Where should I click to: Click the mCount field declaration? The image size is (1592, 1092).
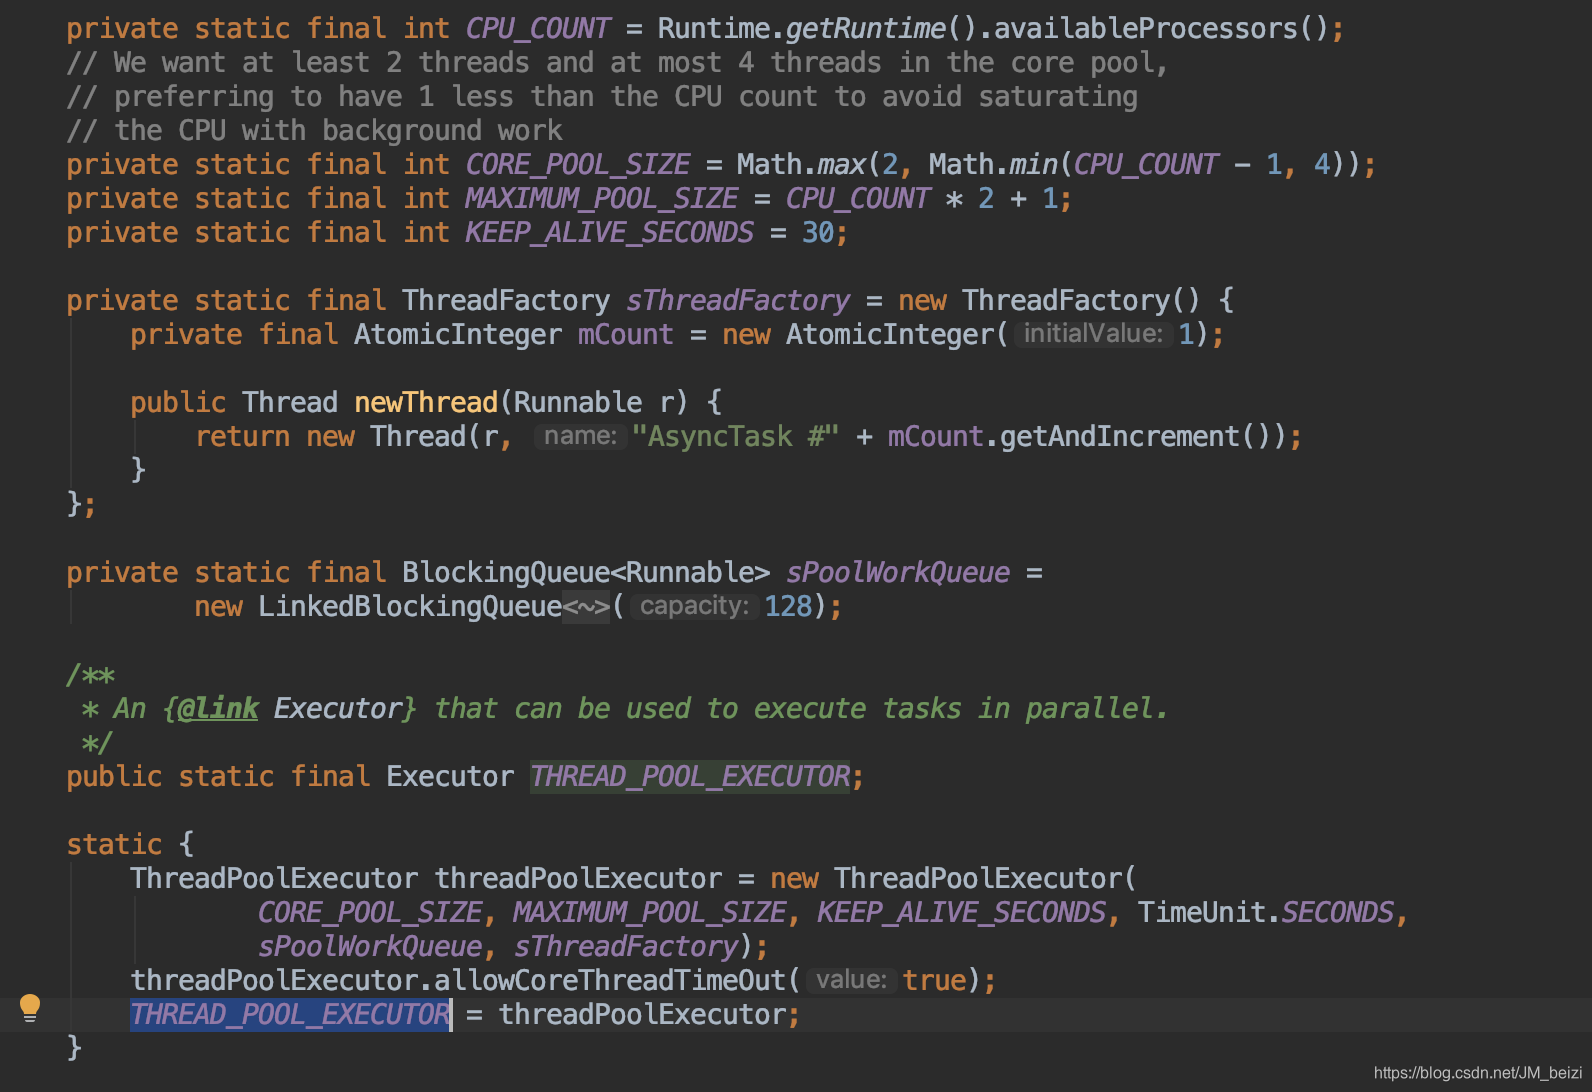tap(626, 335)
